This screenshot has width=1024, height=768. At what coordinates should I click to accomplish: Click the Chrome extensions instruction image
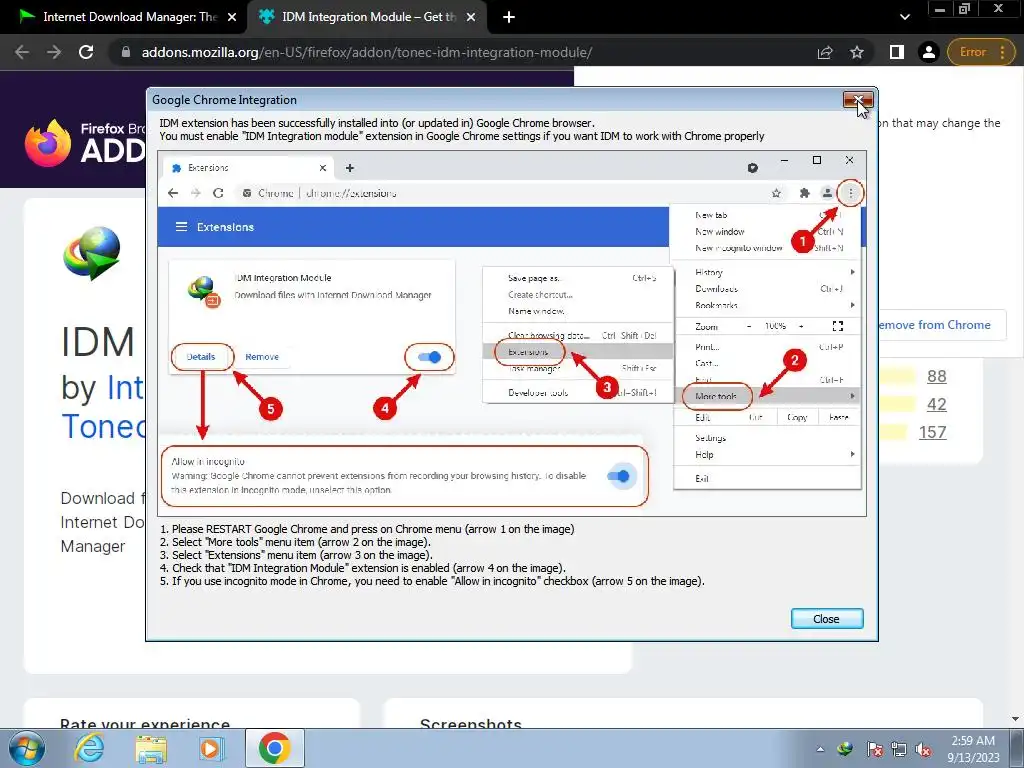point(512,334)
